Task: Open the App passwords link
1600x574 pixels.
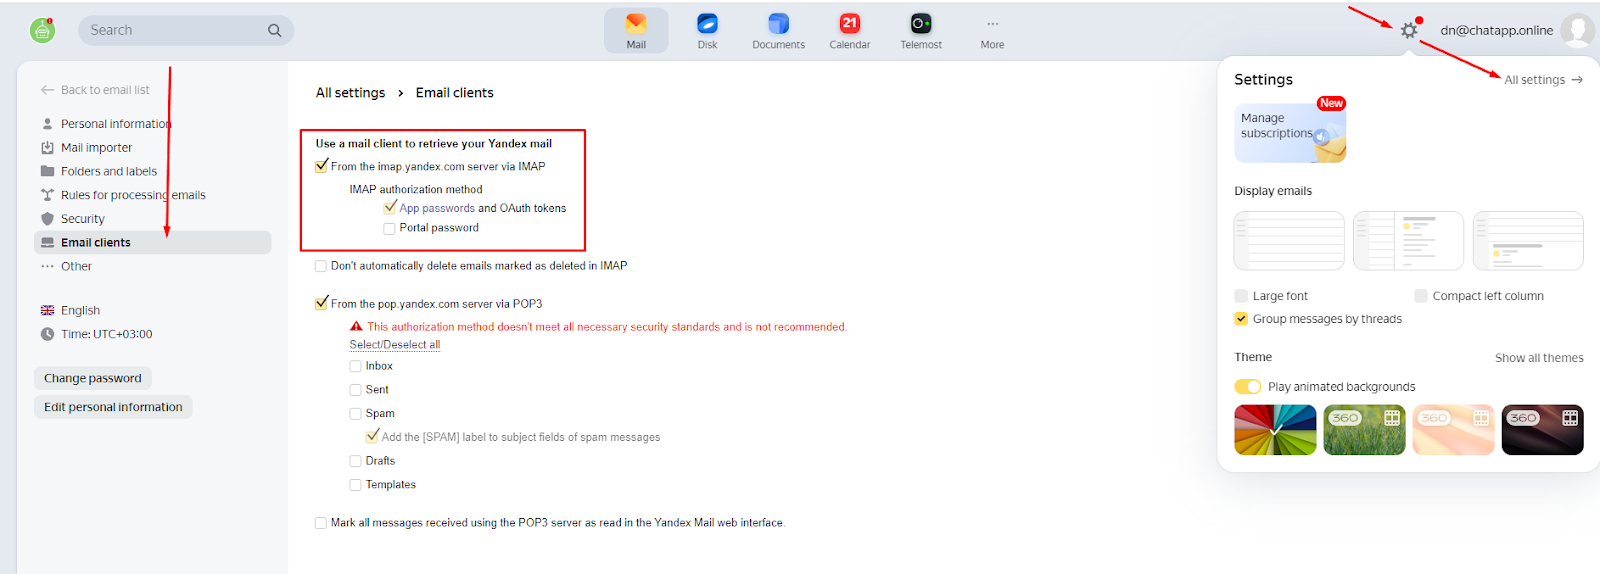Action: point(437,208)
